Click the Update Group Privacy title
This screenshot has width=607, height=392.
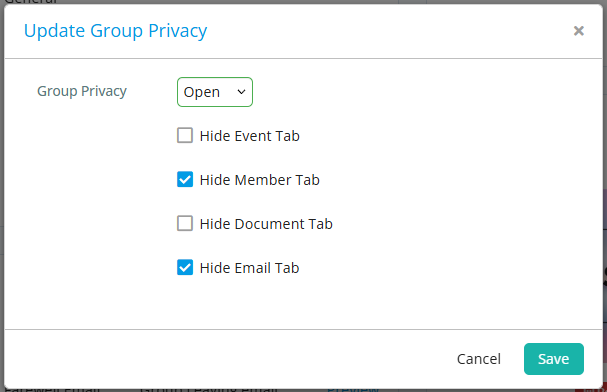pos(115,31)
